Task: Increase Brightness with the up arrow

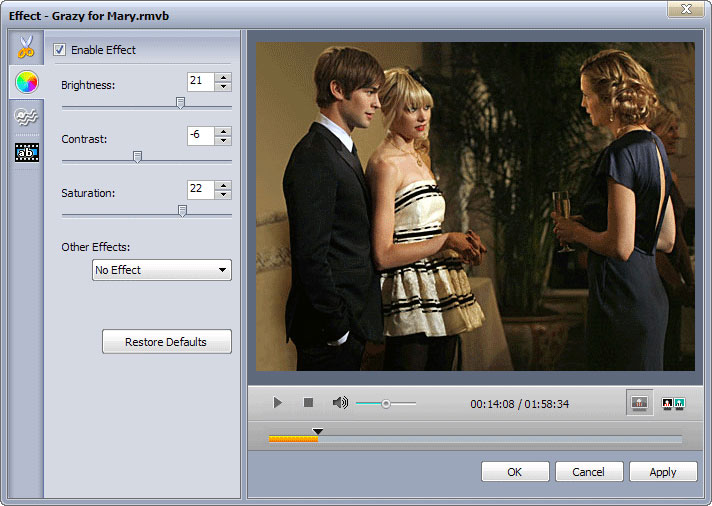Action: pos(223,77)
